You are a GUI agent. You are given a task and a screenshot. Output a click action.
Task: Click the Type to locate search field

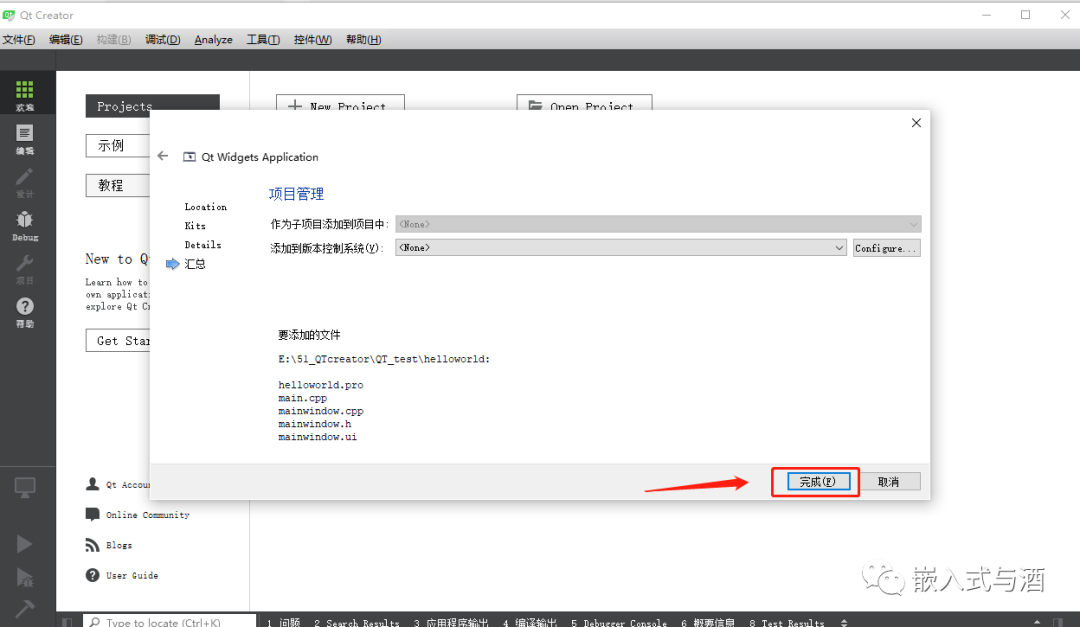click(169, 622)
